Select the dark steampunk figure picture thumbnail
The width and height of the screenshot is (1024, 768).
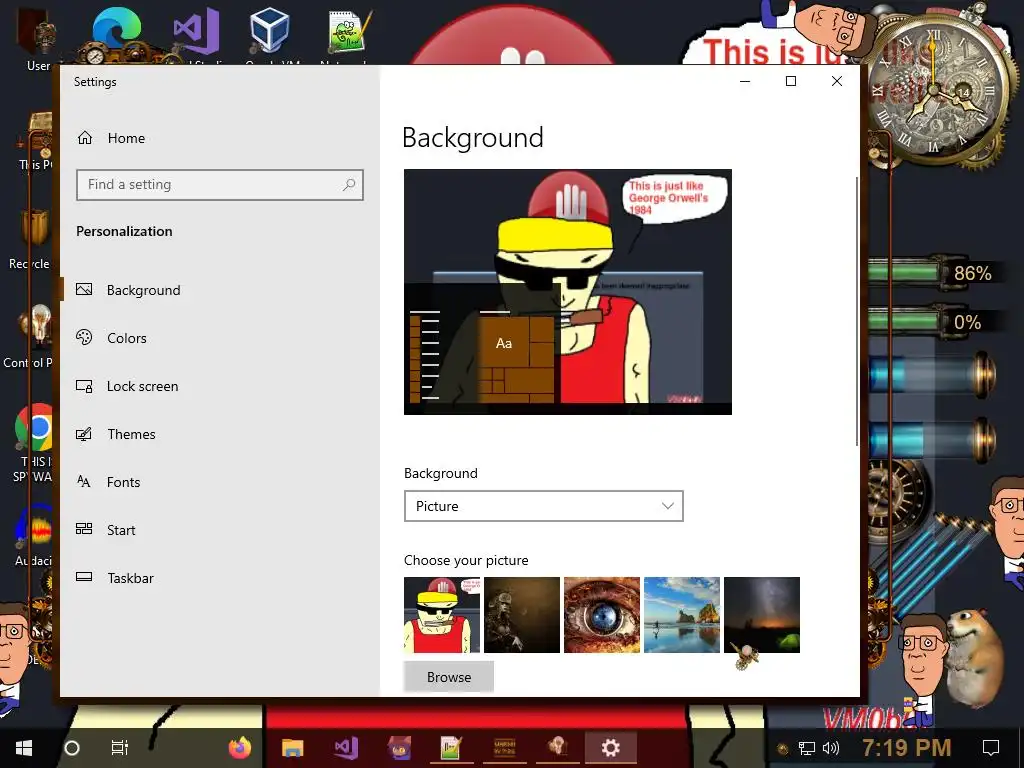(x=522, y=615)
